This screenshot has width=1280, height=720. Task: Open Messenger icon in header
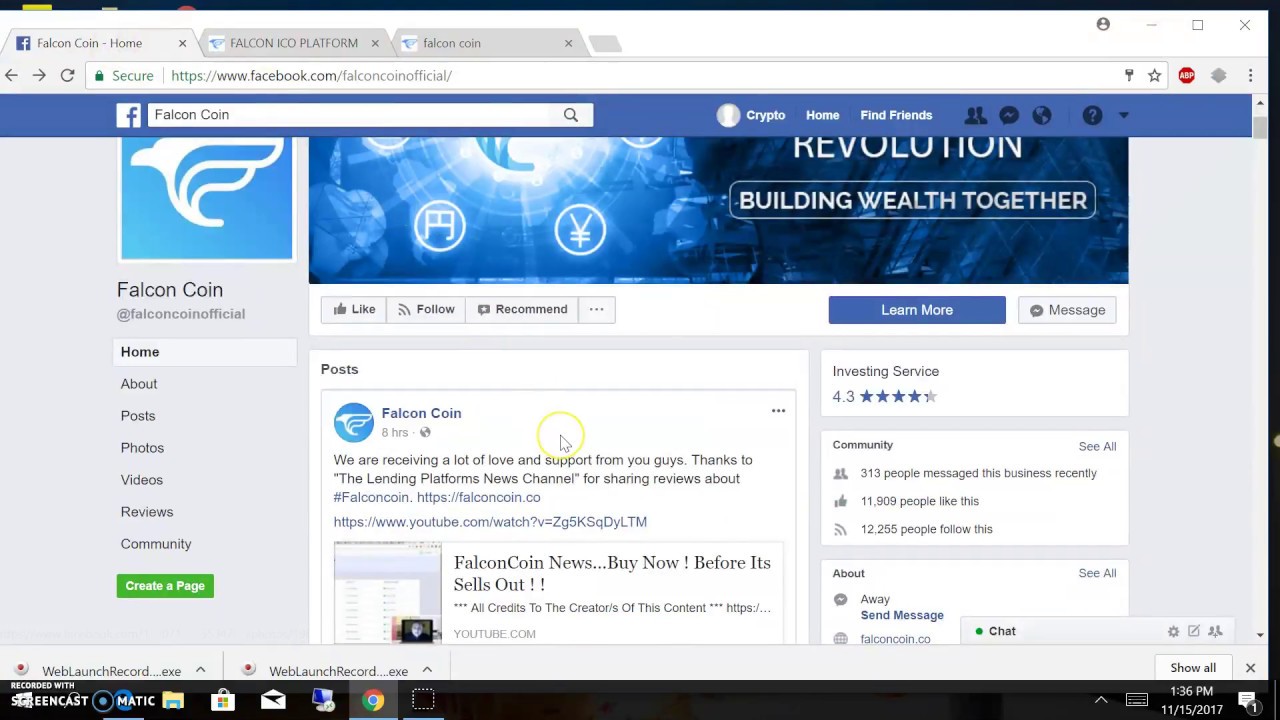pyautogui.click(x=1009, y=115)
